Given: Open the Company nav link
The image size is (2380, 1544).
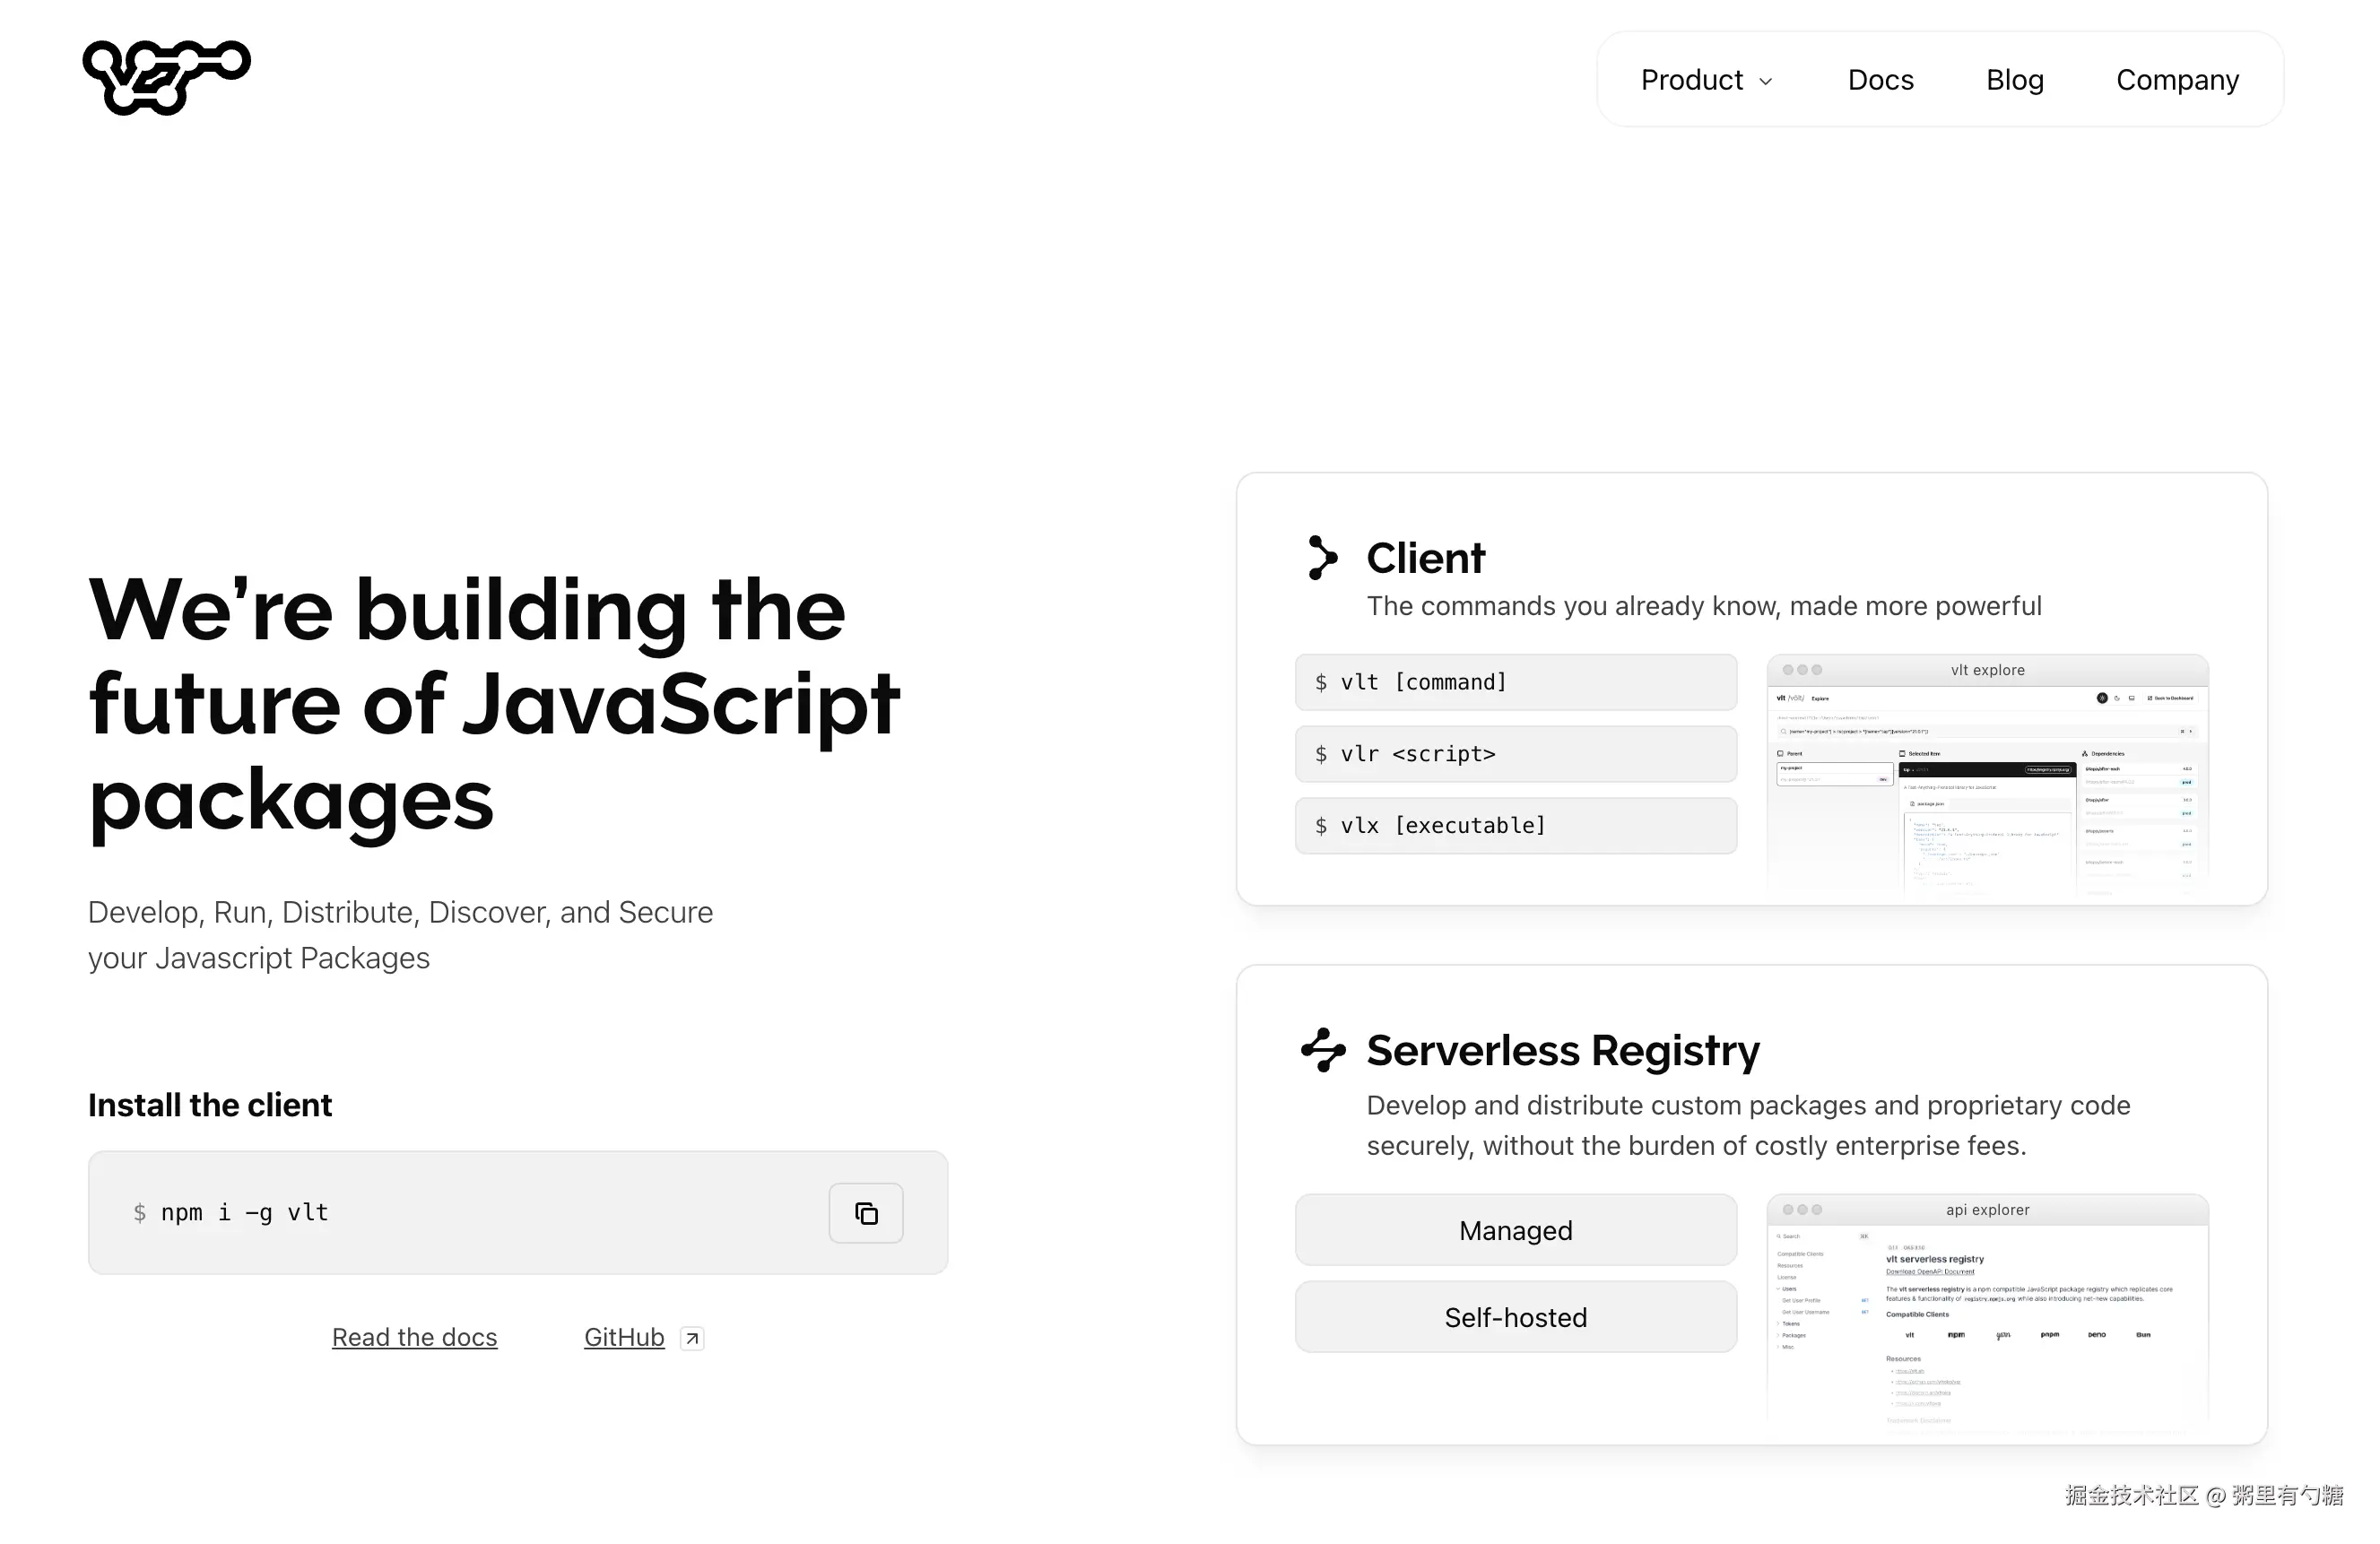Looking at the screenshot, I should pos(2177,80).
